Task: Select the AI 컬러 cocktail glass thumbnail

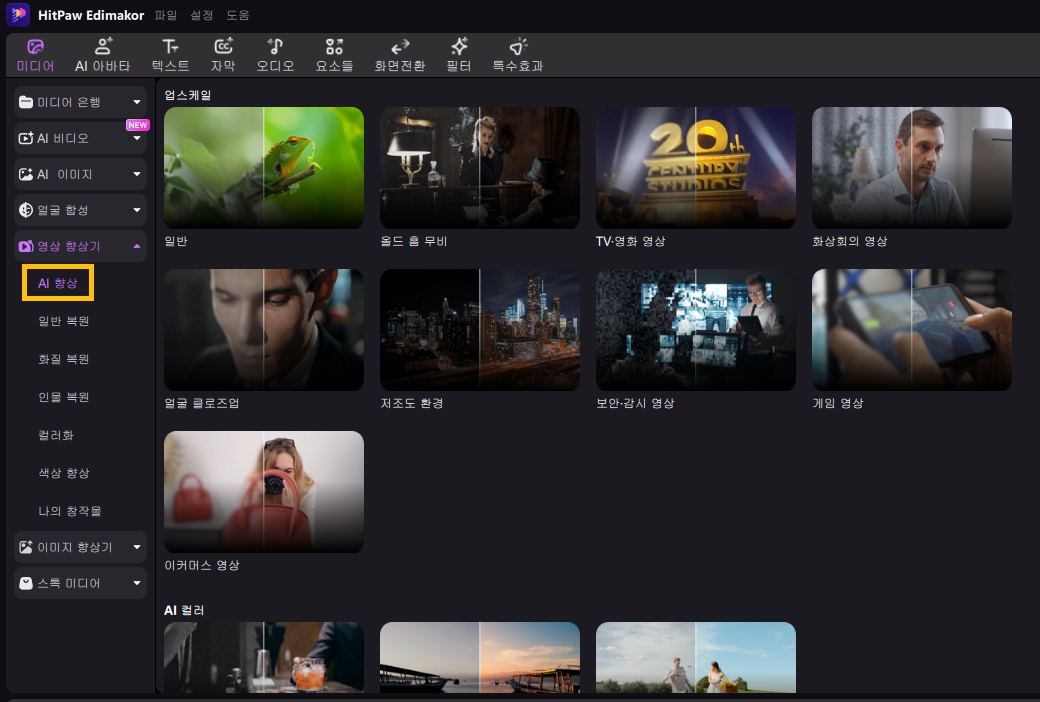Action: (264, 658)
